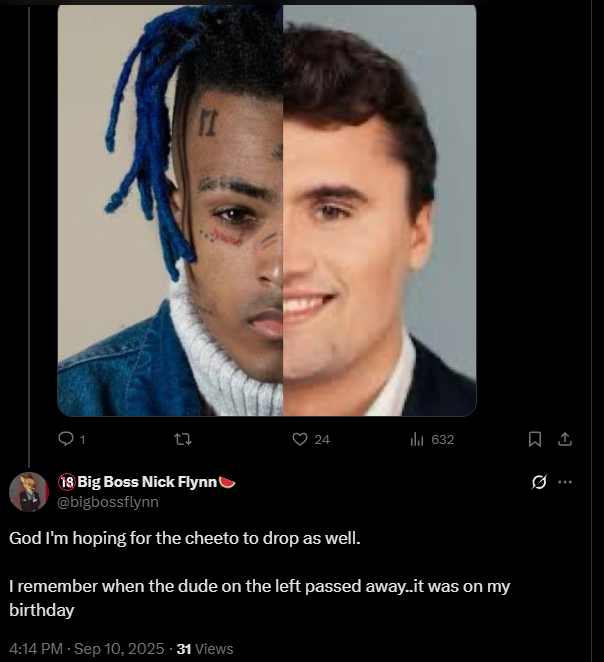The width and height of the screenshot is (604, 662).
Task: Click the like count number 24
Action: click(x=322, y=440)
